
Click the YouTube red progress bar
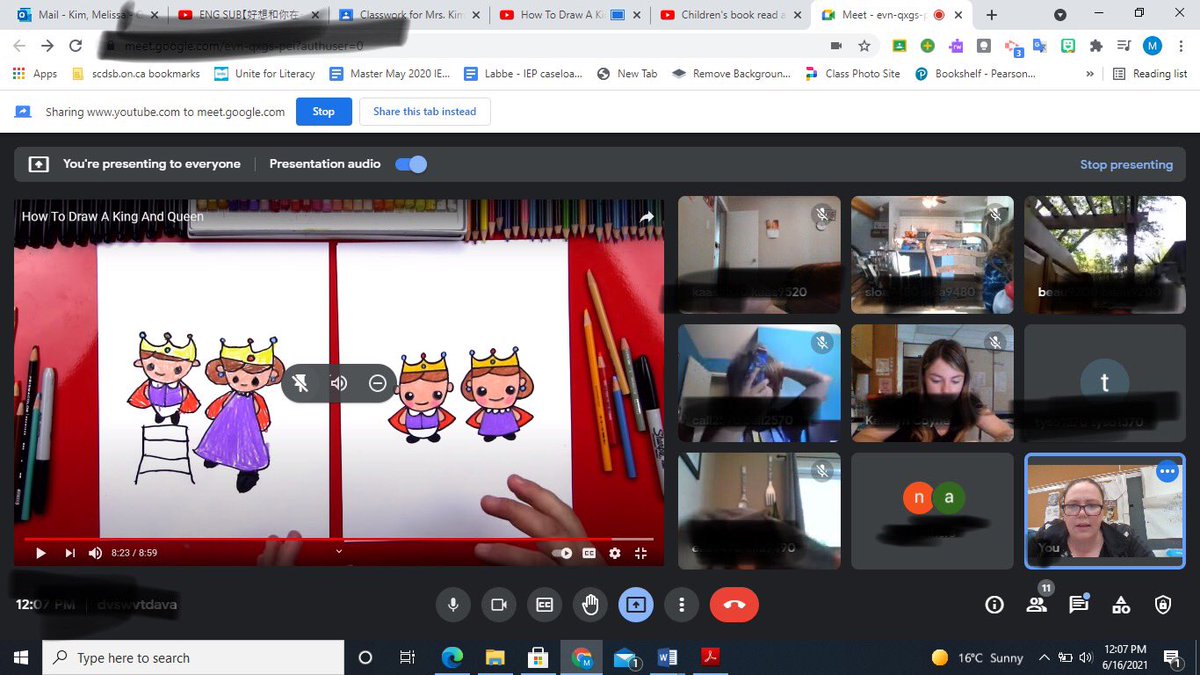point(338,539)
